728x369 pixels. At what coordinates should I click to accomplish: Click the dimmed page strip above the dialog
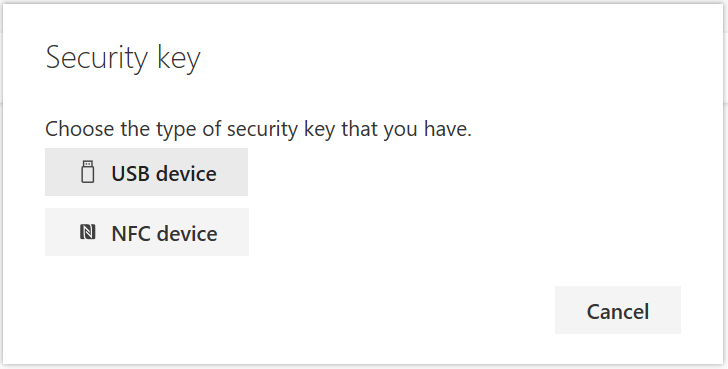coord(364,1)
